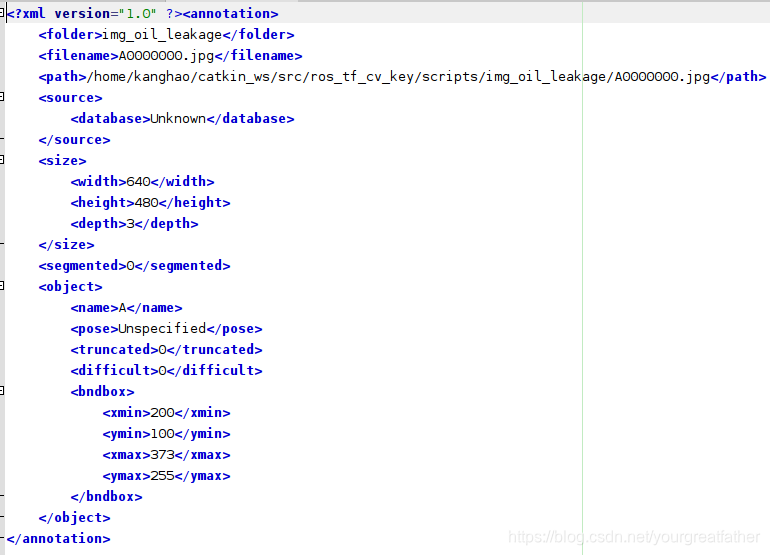
Task: Click the closing </source> tag
Action: [74, 140]
